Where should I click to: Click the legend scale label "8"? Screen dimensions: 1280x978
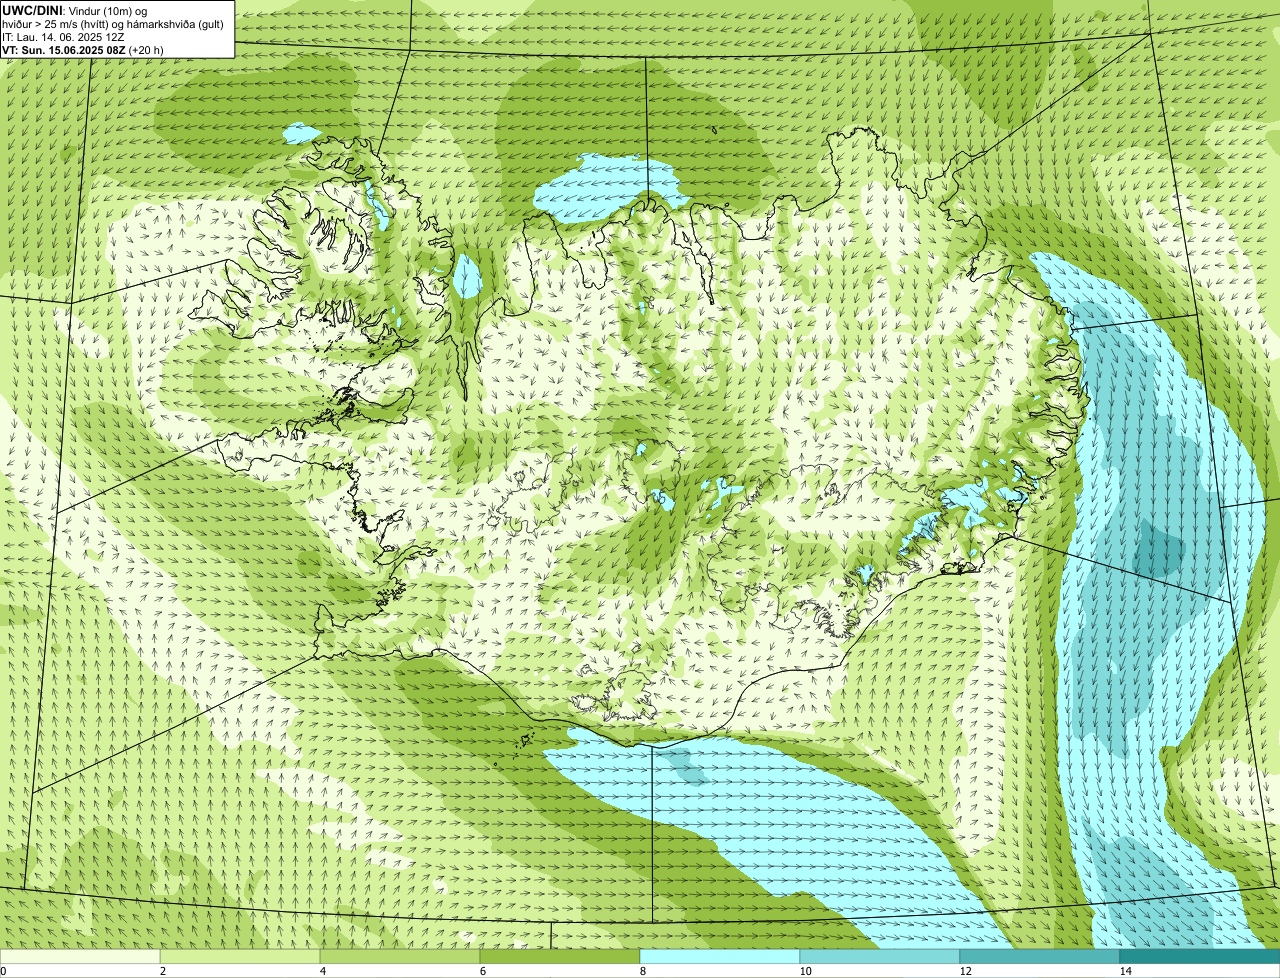click(x=642, y=971)
